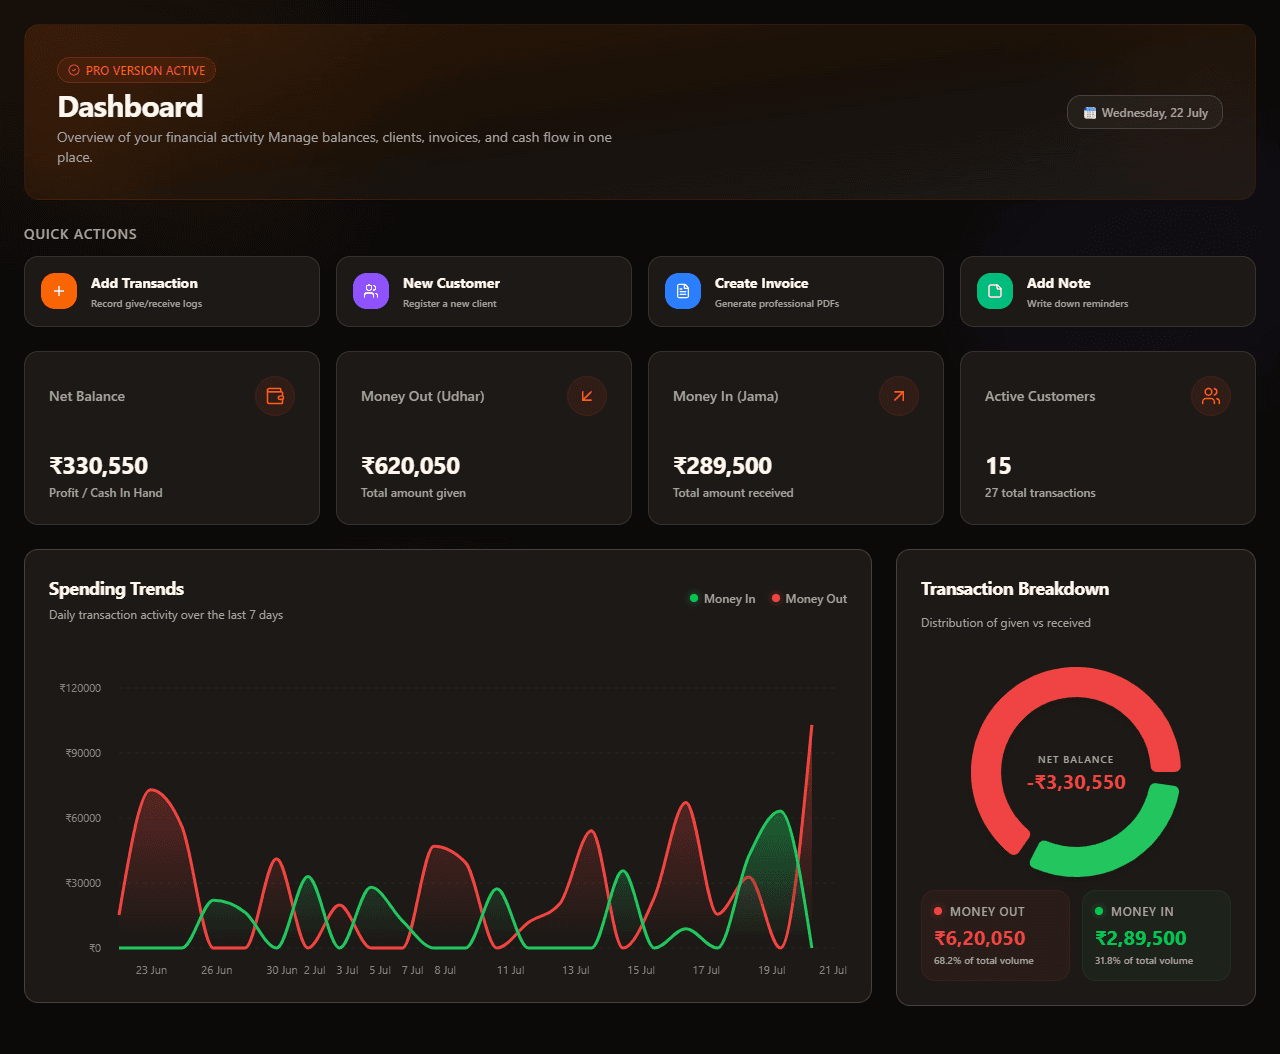This screenshot has width=1280, height=1054.
Task: Click the 68.2% of total volume text
Action: click(x=984, y=961)
